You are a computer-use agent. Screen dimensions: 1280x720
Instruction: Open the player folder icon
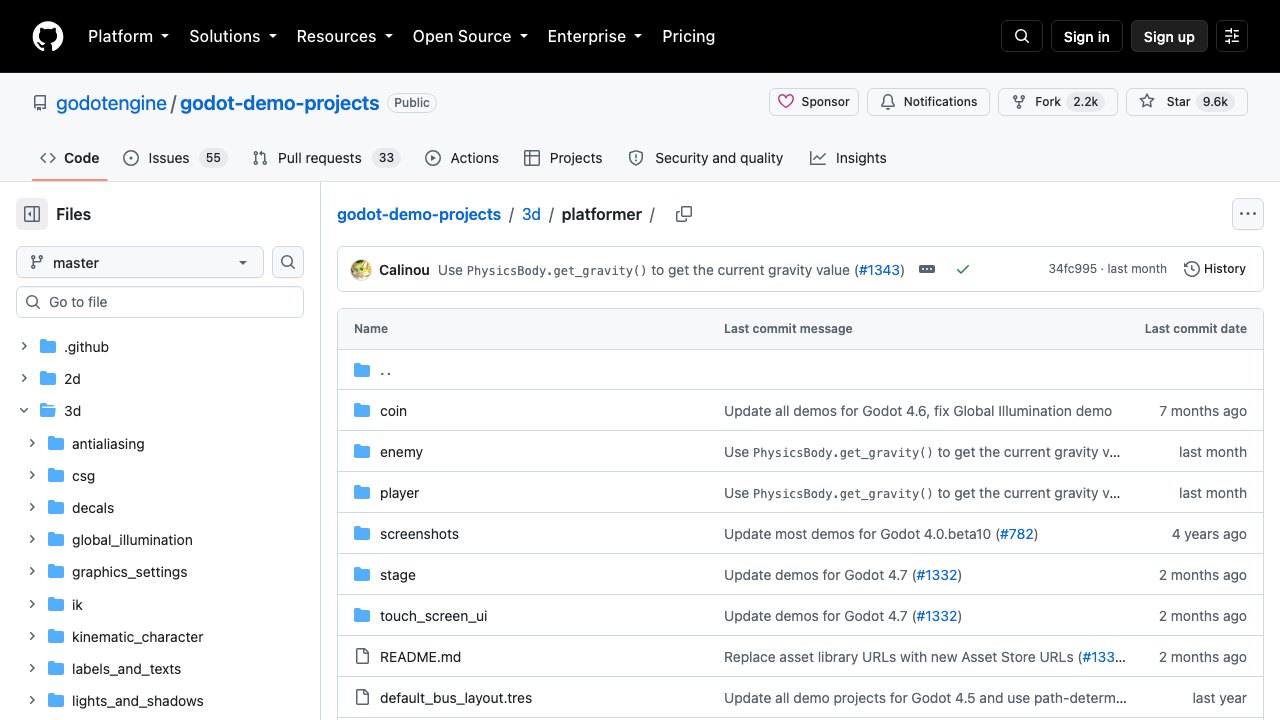coord(362,493)
